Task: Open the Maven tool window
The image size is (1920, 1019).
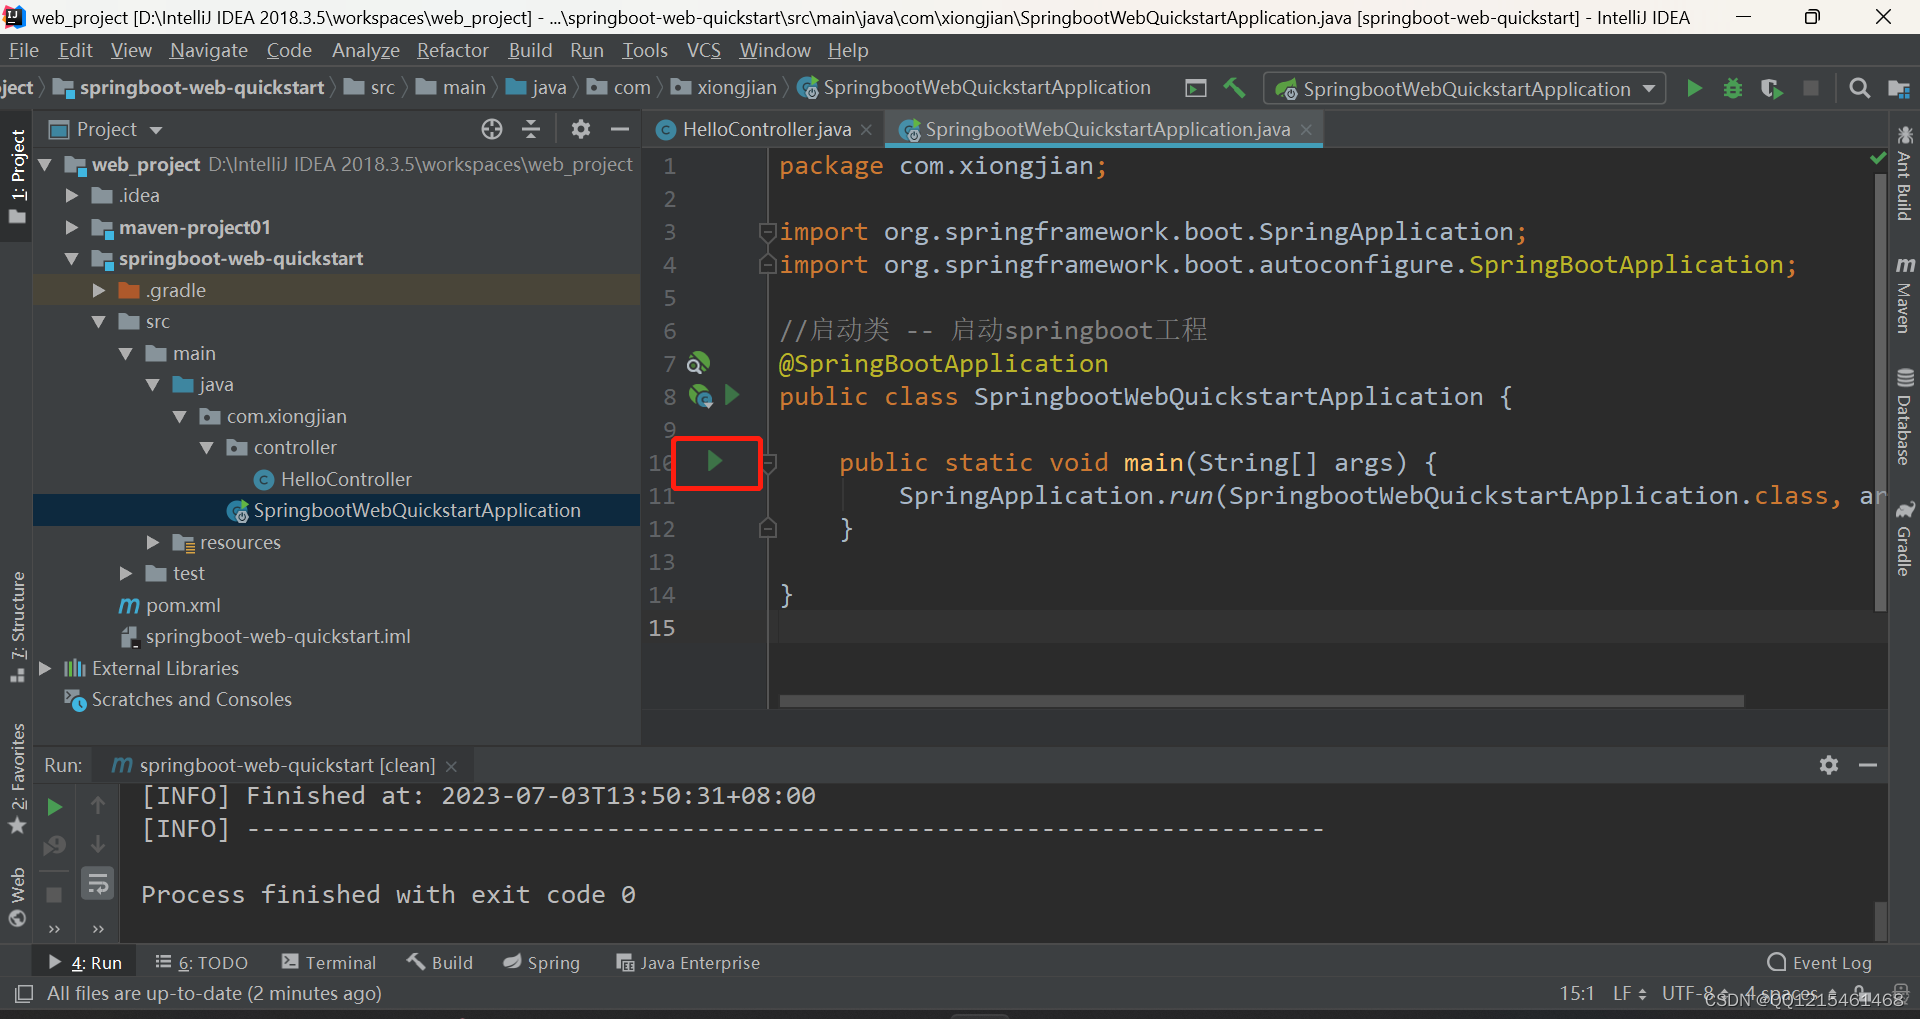Action: click(x=1904, y=294)
